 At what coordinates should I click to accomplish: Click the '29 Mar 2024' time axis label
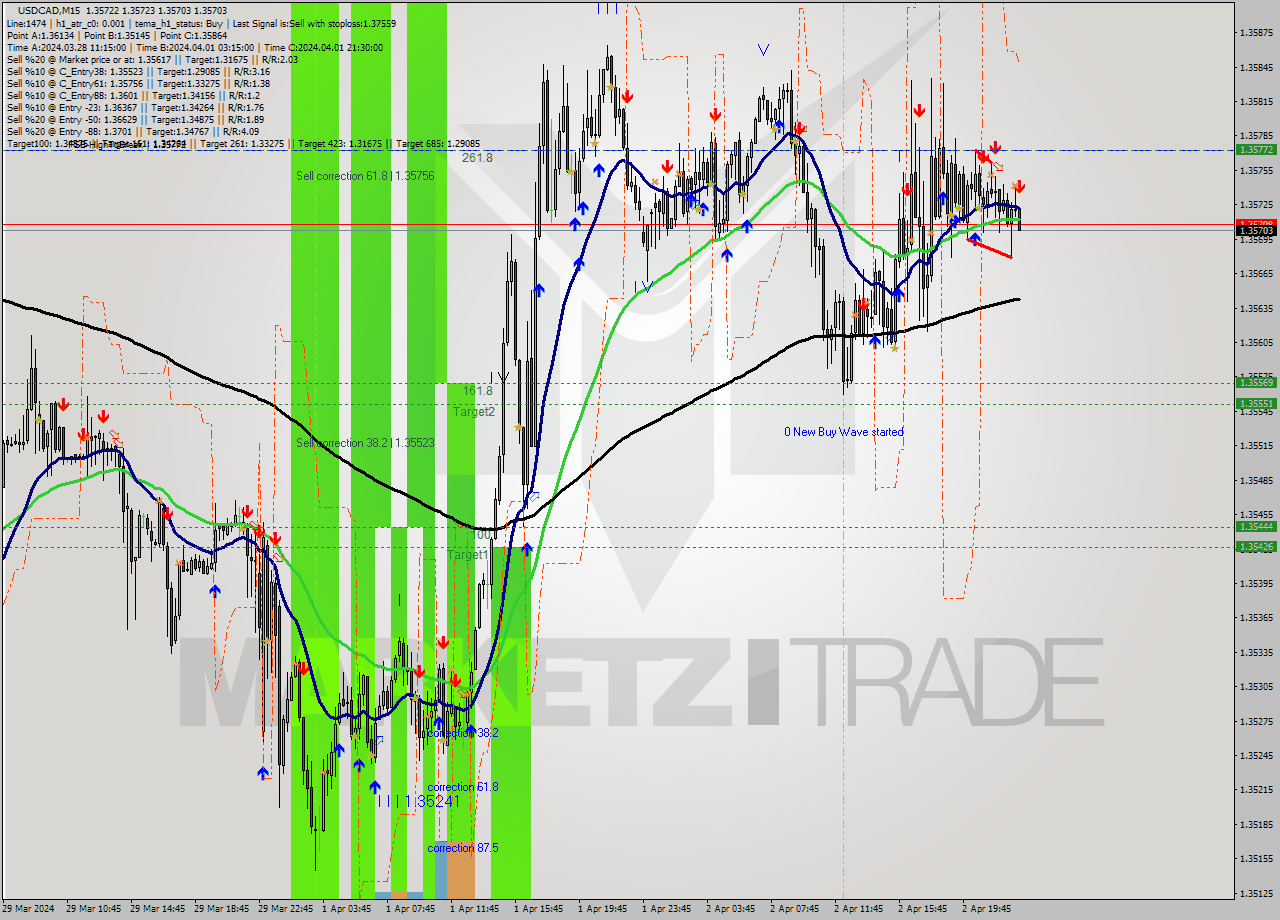pyautogui.click(x=30, y=909)
